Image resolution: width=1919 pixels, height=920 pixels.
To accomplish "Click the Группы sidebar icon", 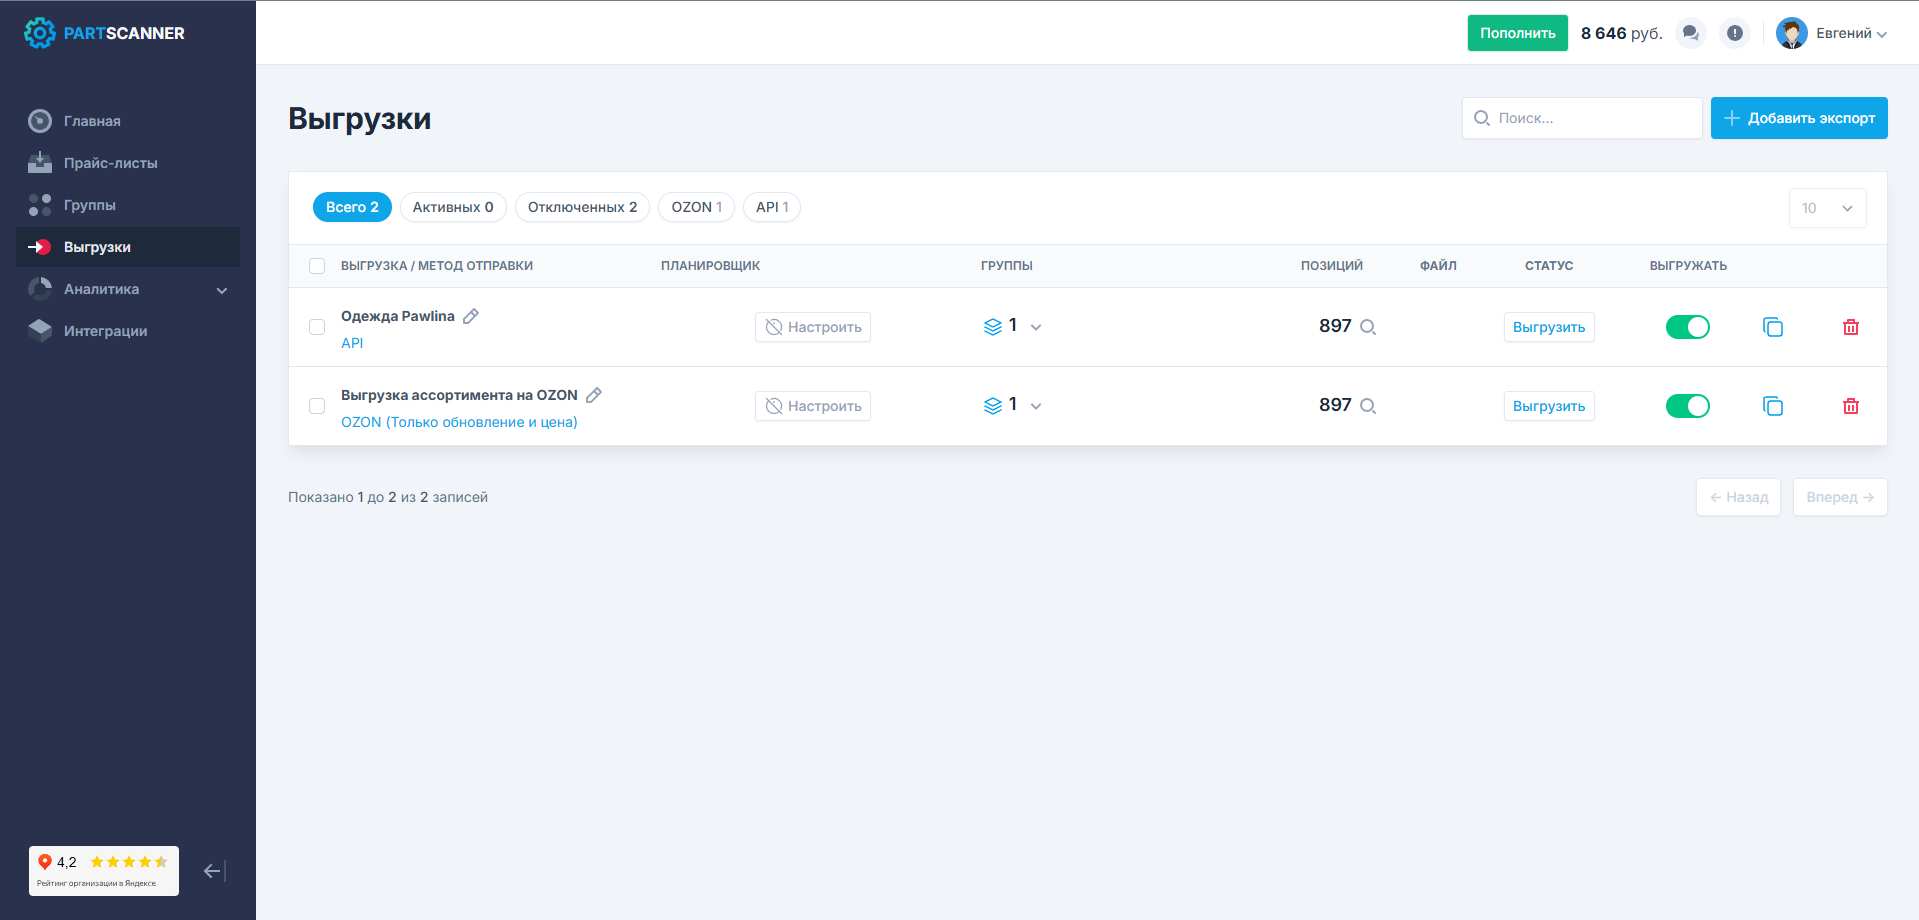I will pos(40,205).
